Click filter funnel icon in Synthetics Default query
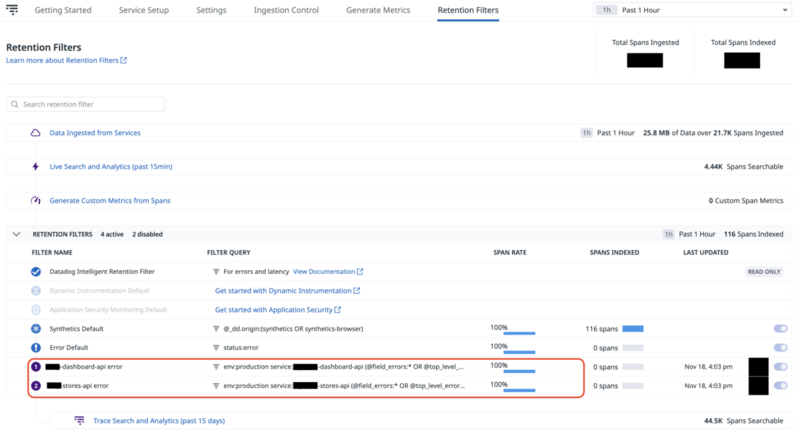The height and width of the screenshot is (432, 800). click(x=216, y=329)
